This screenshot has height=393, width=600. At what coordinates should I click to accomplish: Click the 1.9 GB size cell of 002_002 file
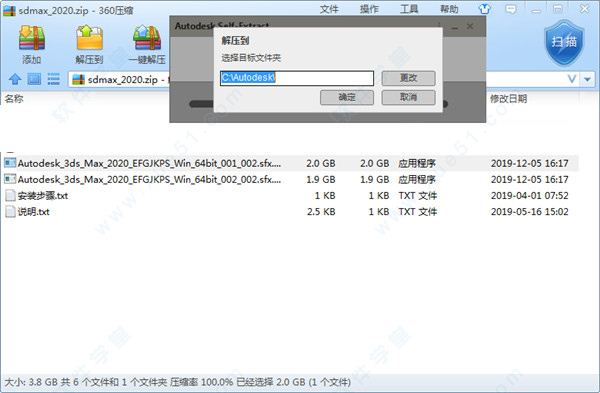coord(321,179)
